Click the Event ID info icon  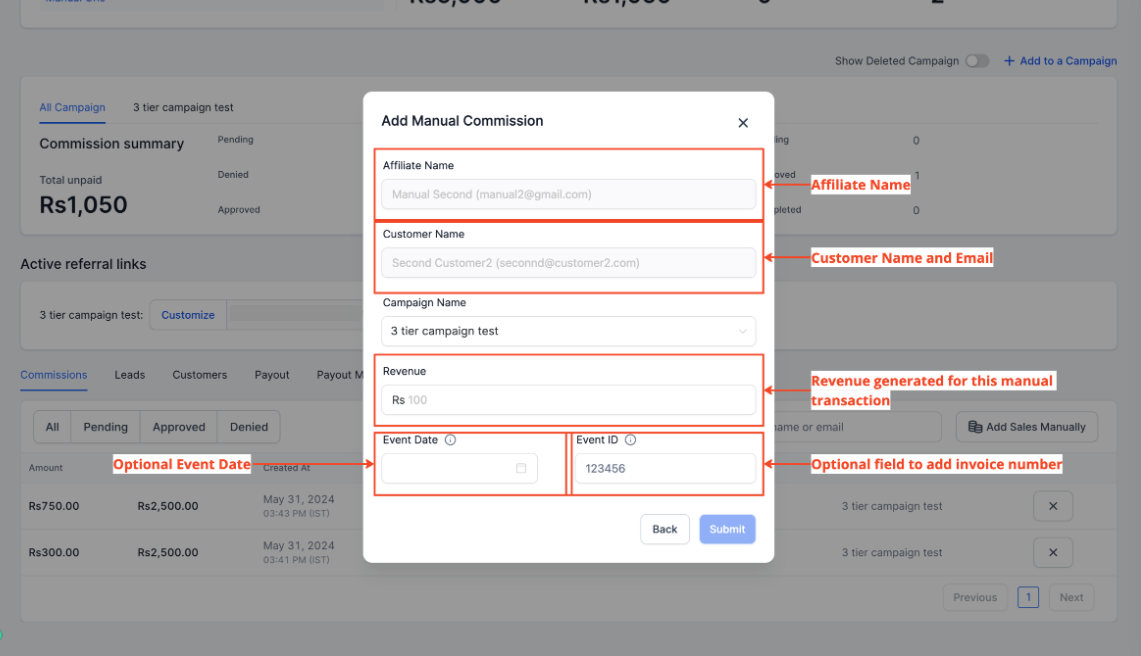click(x=630, y=440)
